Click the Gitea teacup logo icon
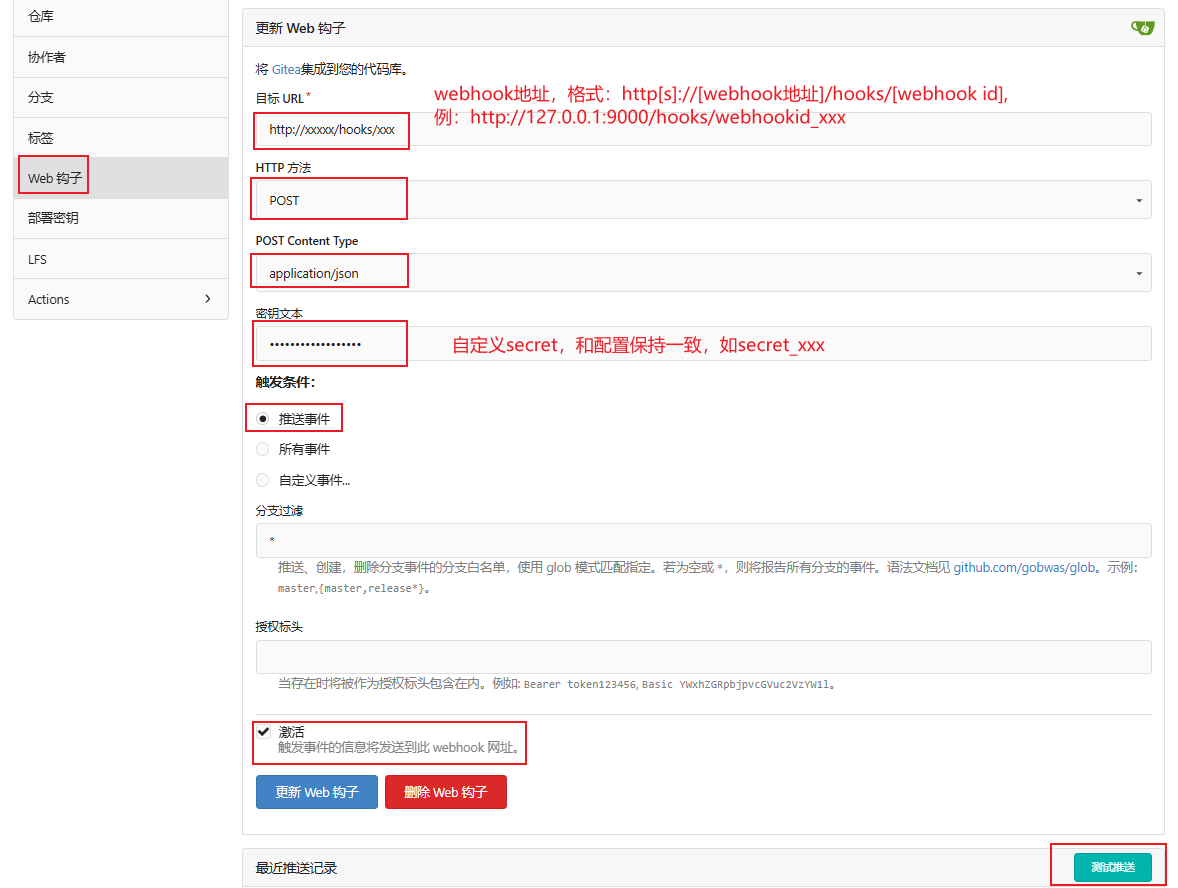Screen dimensions: 1178x888 pyautogui.click(x=1142, y=28)
